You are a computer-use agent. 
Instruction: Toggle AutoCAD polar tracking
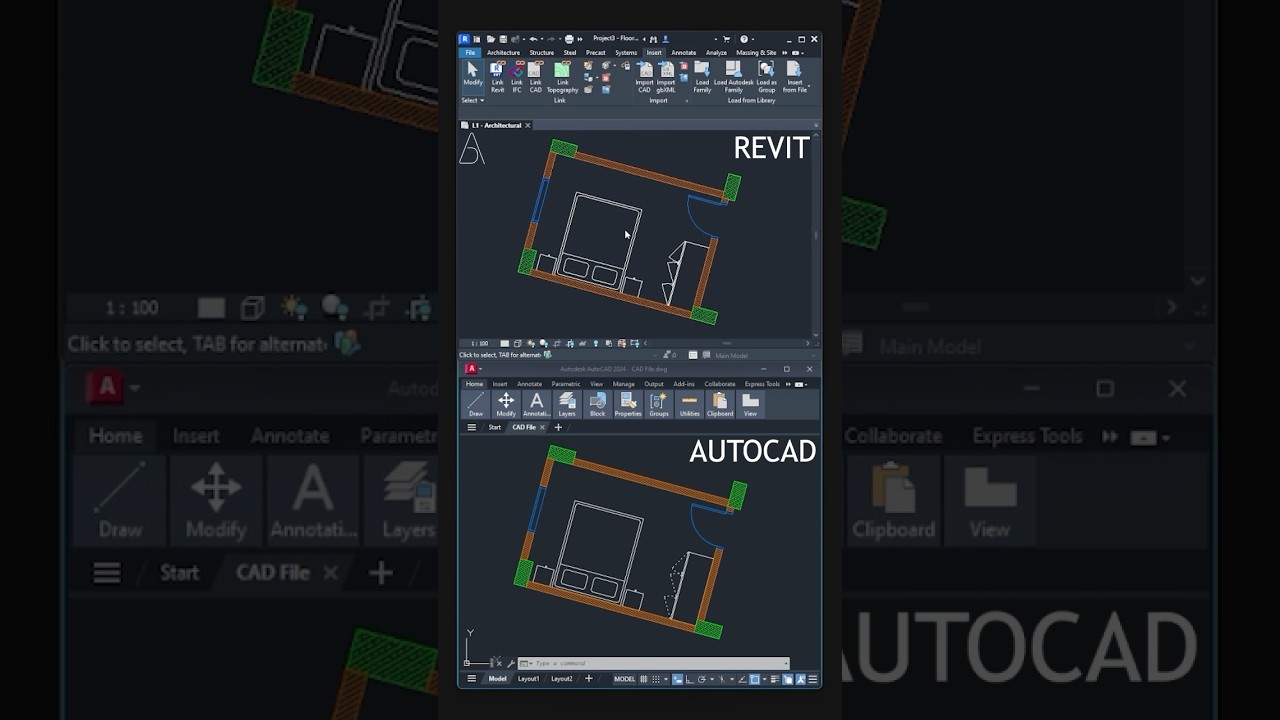coord(702,679)
